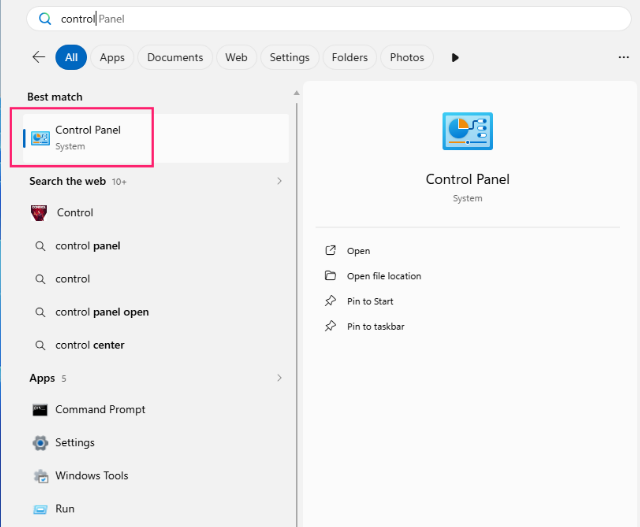Click the Control Panel icon in best match

point(40,138)
